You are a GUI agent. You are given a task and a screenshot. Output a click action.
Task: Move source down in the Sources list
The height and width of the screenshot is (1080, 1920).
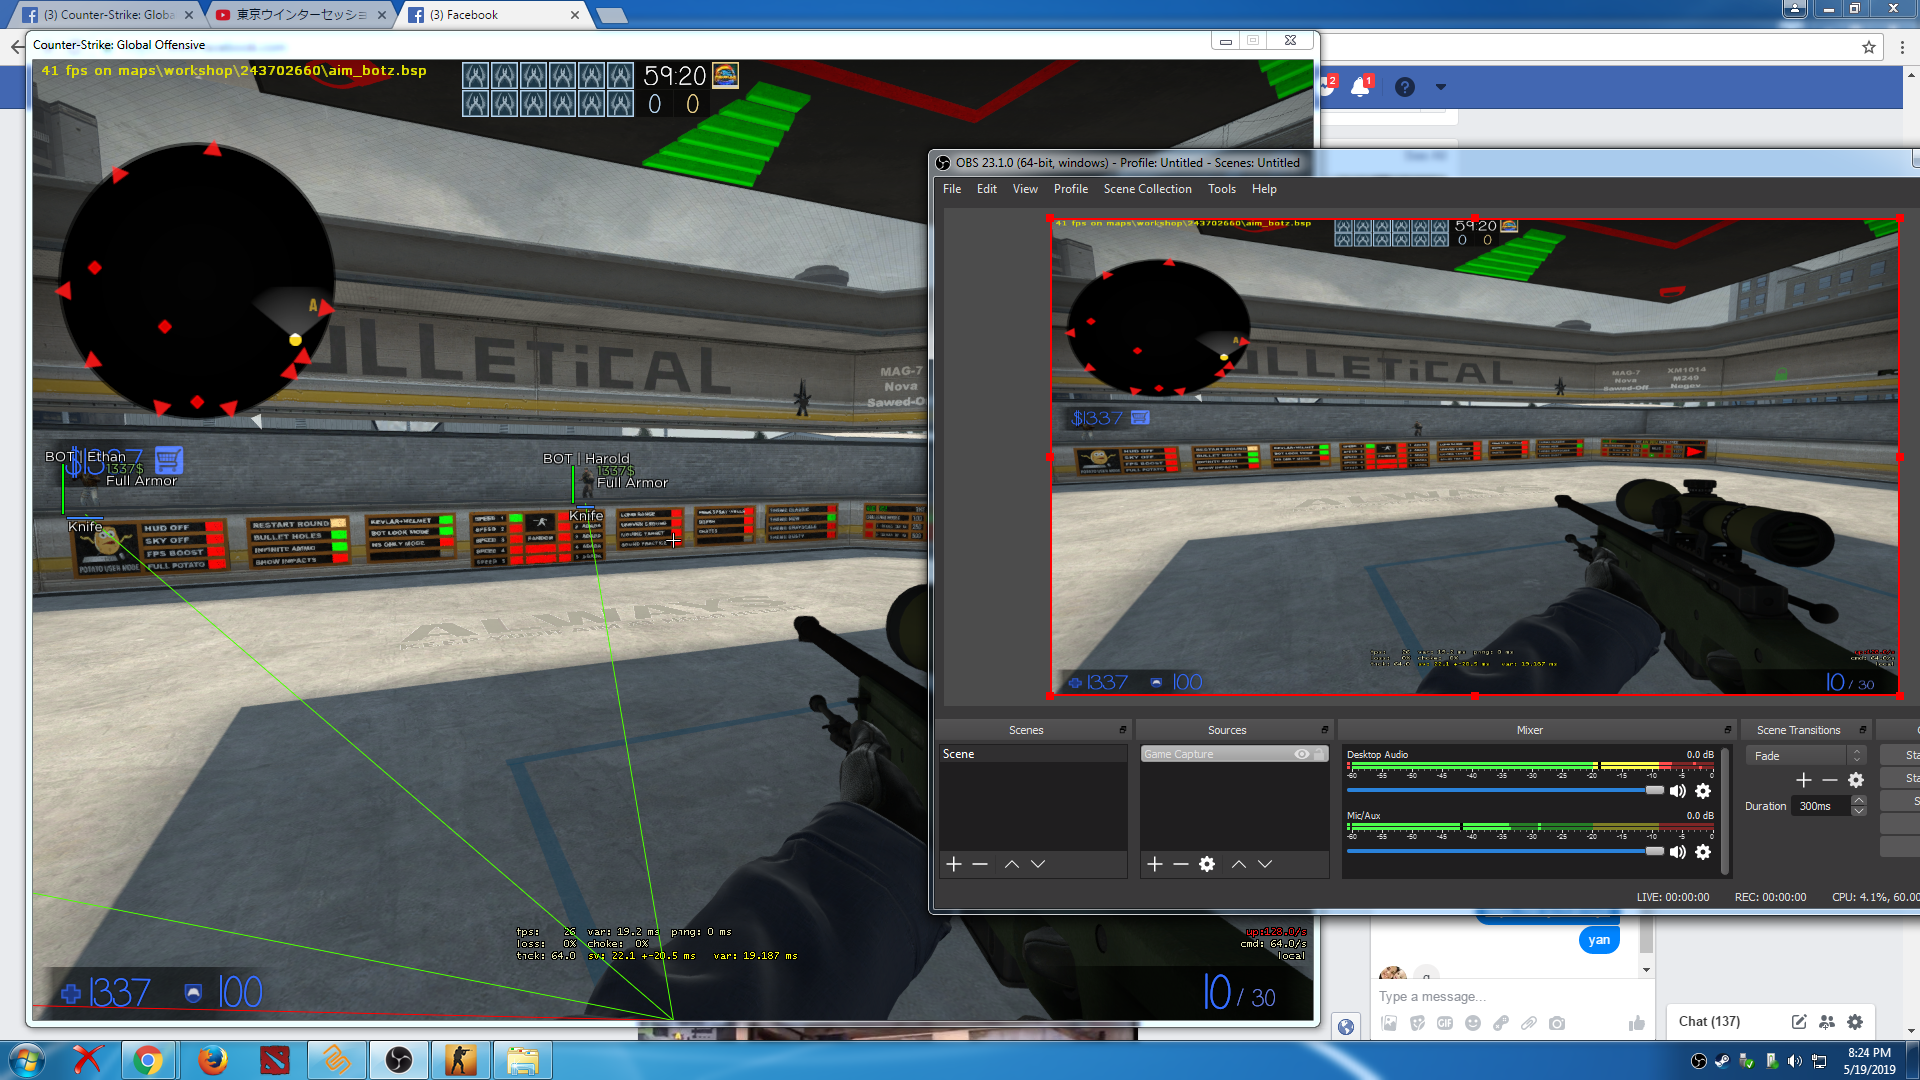(x=1265, y=864)
